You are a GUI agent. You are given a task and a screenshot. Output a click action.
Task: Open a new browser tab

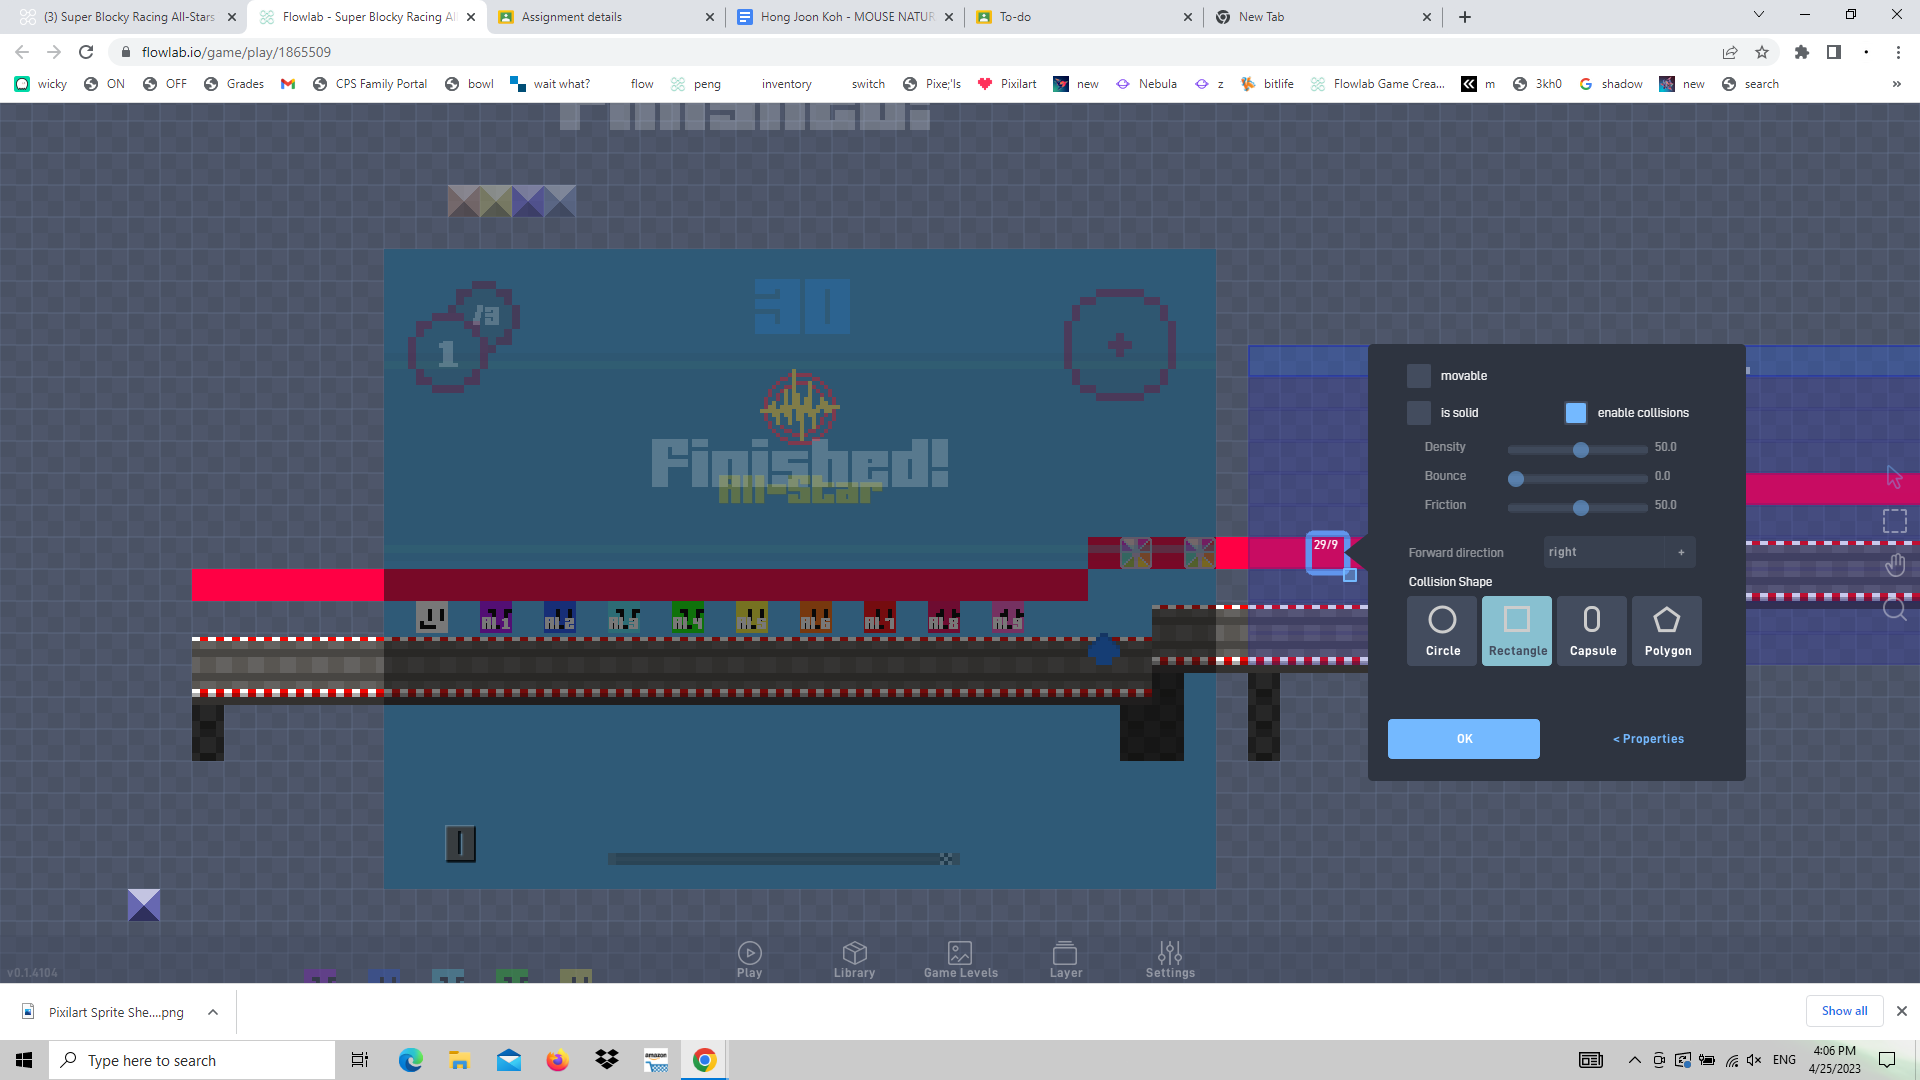point(1465,17)
